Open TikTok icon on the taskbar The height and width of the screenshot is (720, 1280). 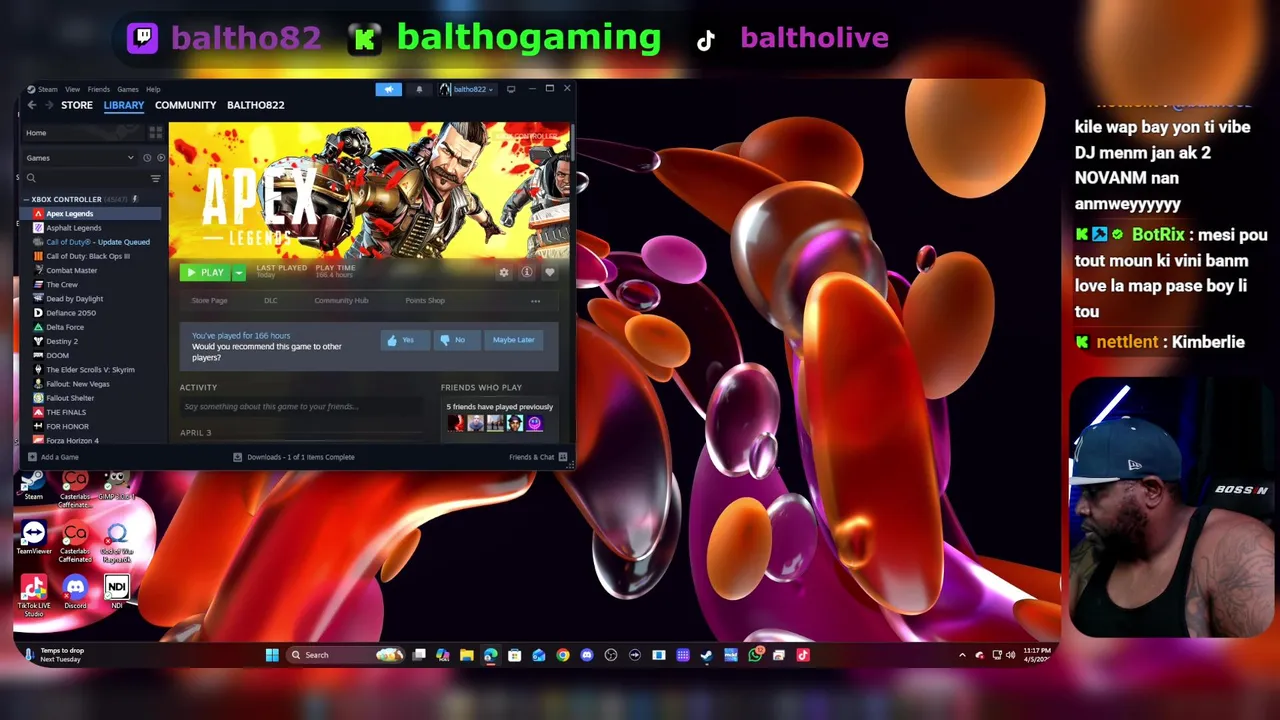803,655
